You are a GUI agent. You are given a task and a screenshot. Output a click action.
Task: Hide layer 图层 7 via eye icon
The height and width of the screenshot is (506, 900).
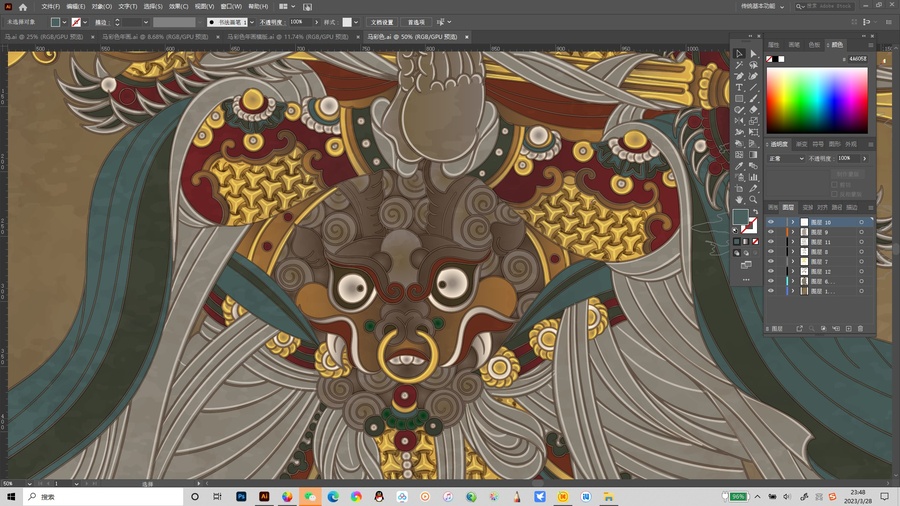771,261
